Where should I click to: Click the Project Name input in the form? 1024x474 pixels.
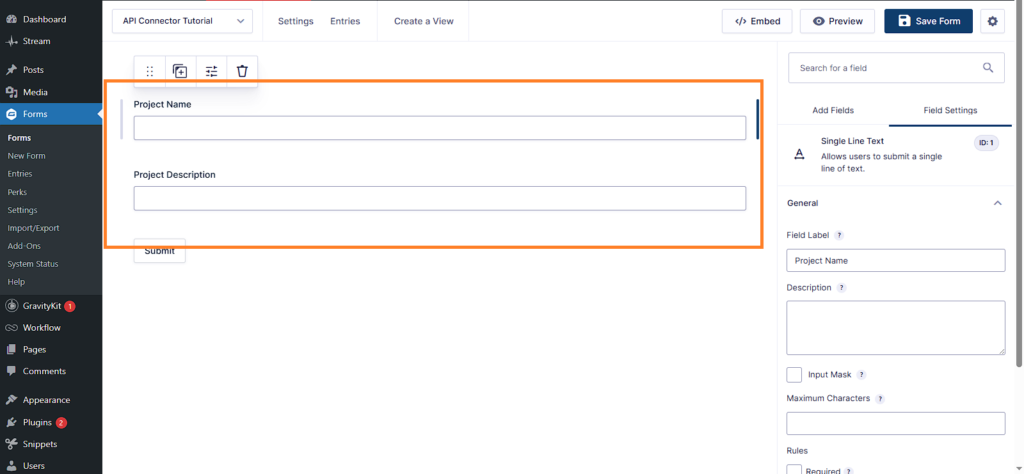(x=440, y=128)
